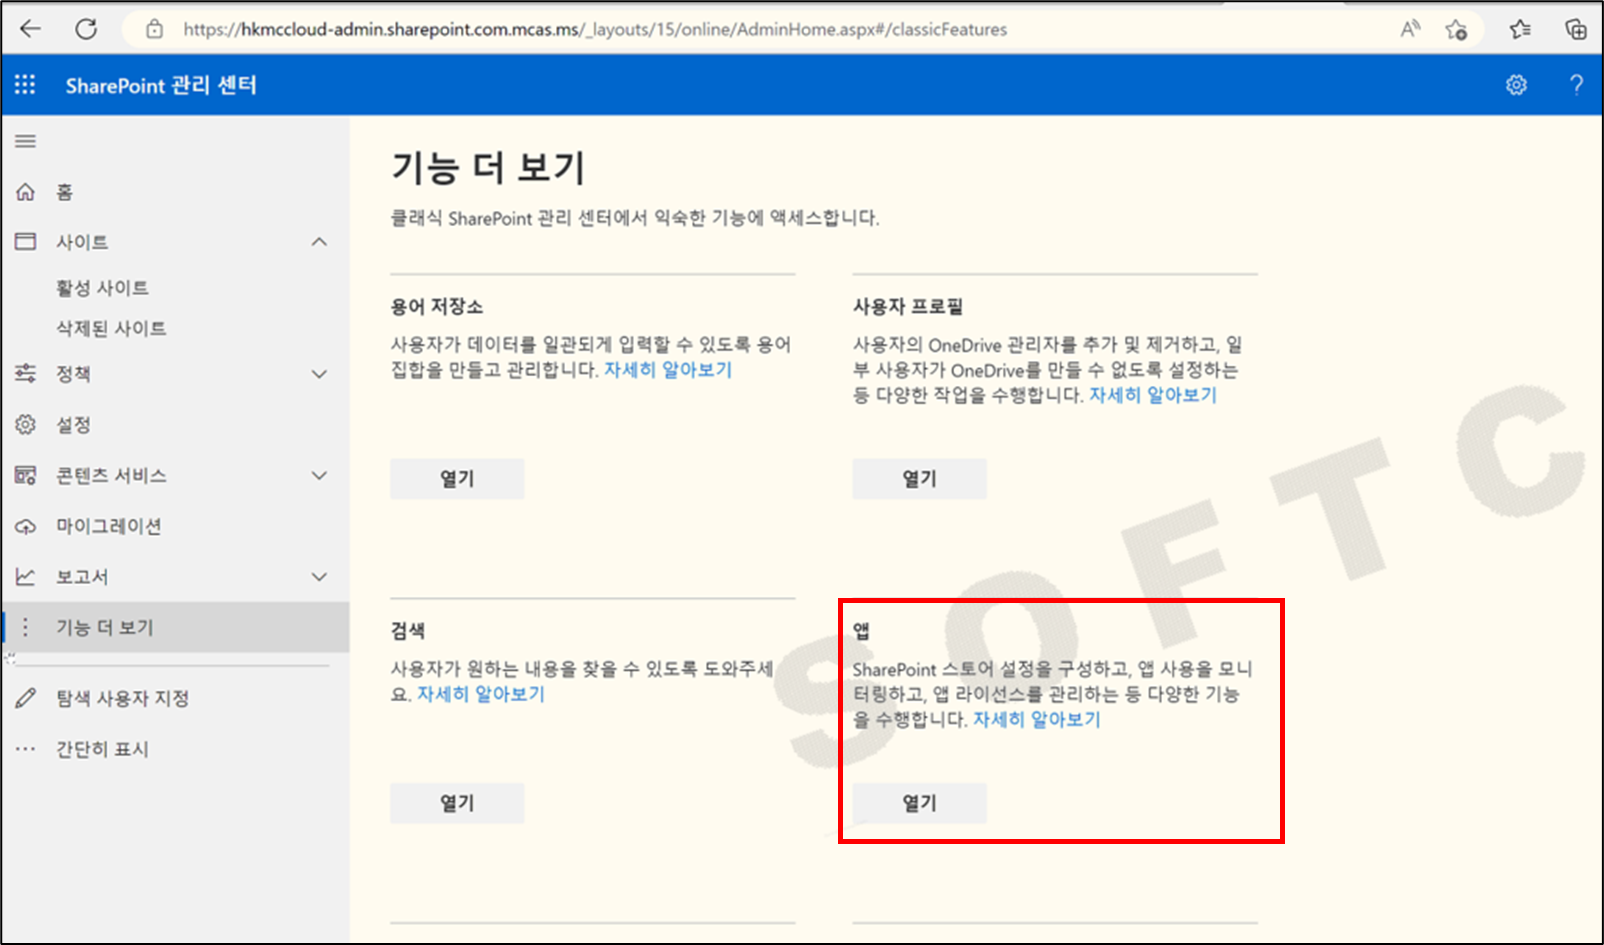Open the browser favorites list icon
Screen dimensions: 1604x945
[x=1520, y=29]
